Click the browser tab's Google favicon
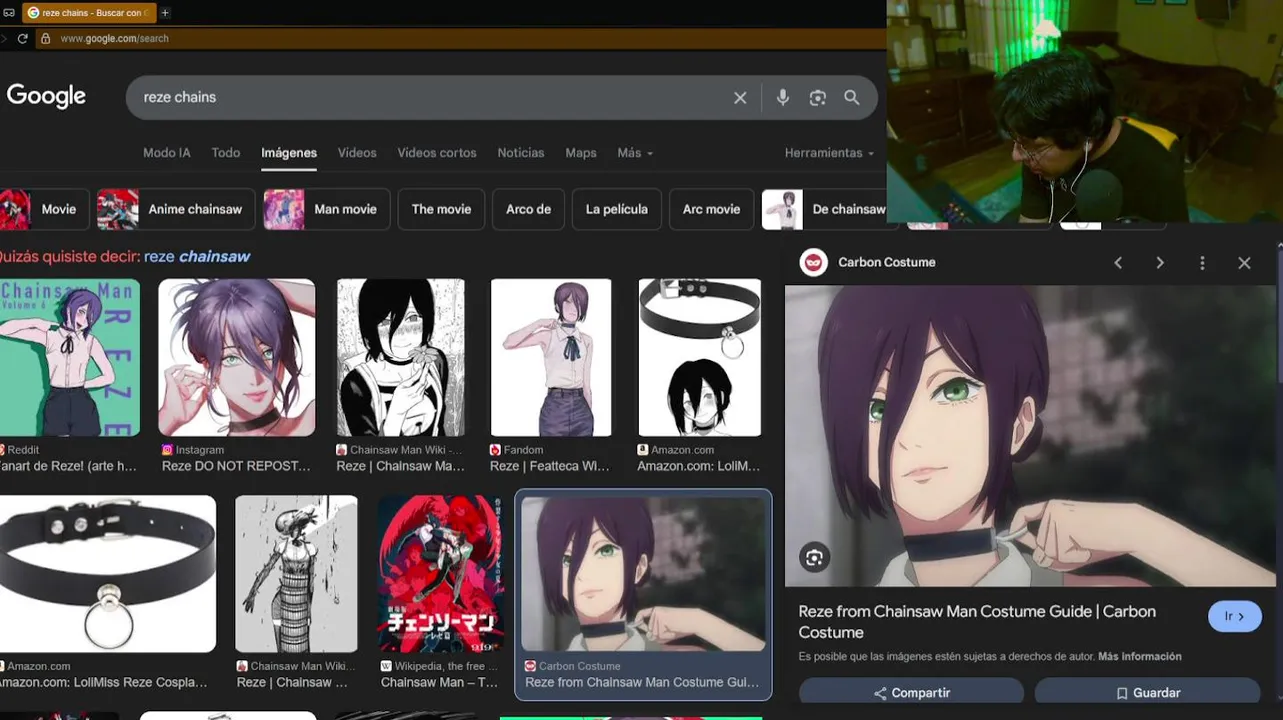The width and height of the screenshot is (1283, 720). coord(33,13)
